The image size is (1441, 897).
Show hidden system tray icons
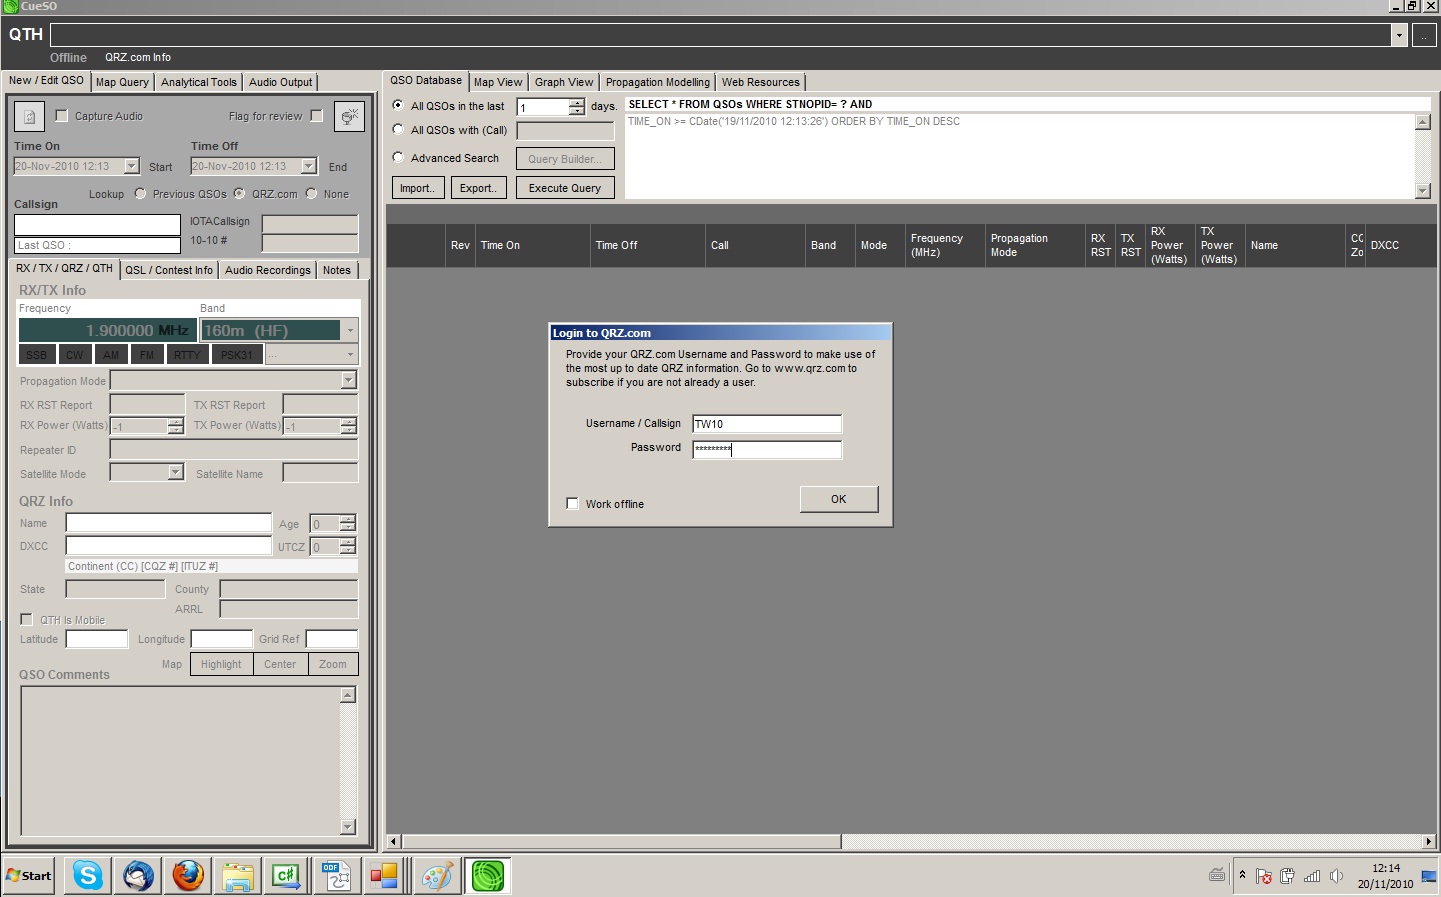(x=1242, y=875)
